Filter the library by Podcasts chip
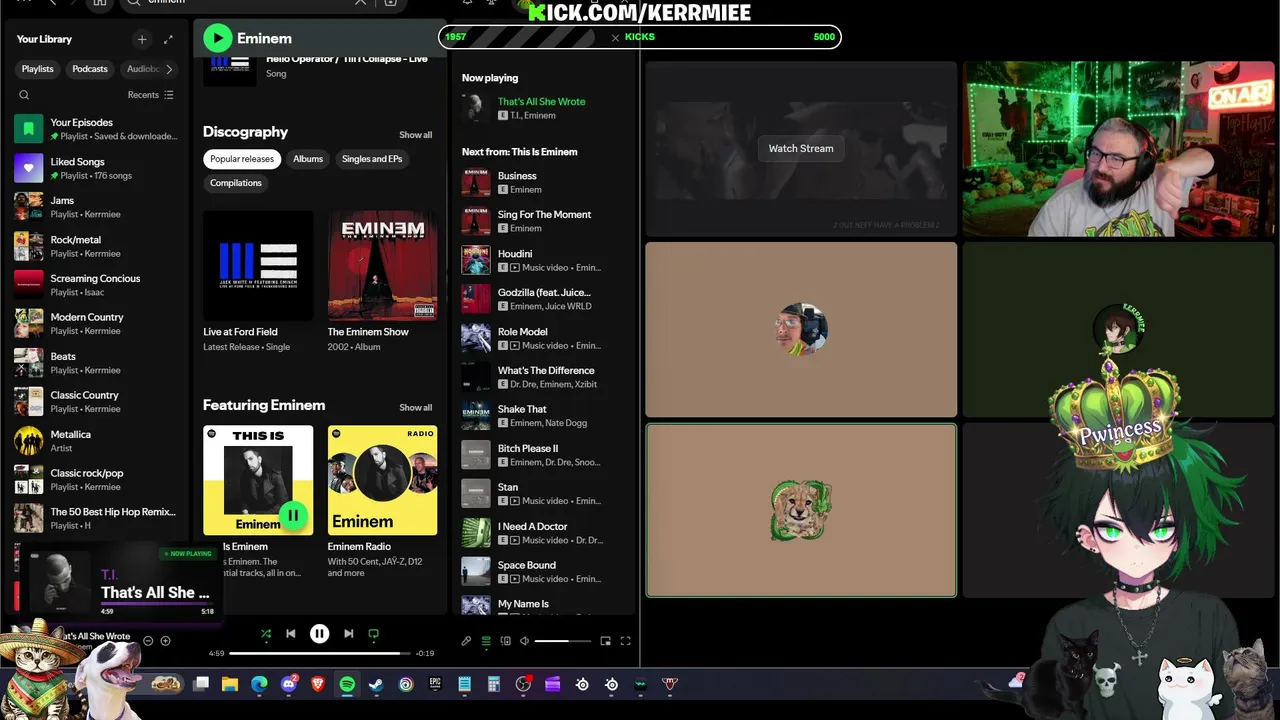1280x720 pixels. [x=90, y=69]
